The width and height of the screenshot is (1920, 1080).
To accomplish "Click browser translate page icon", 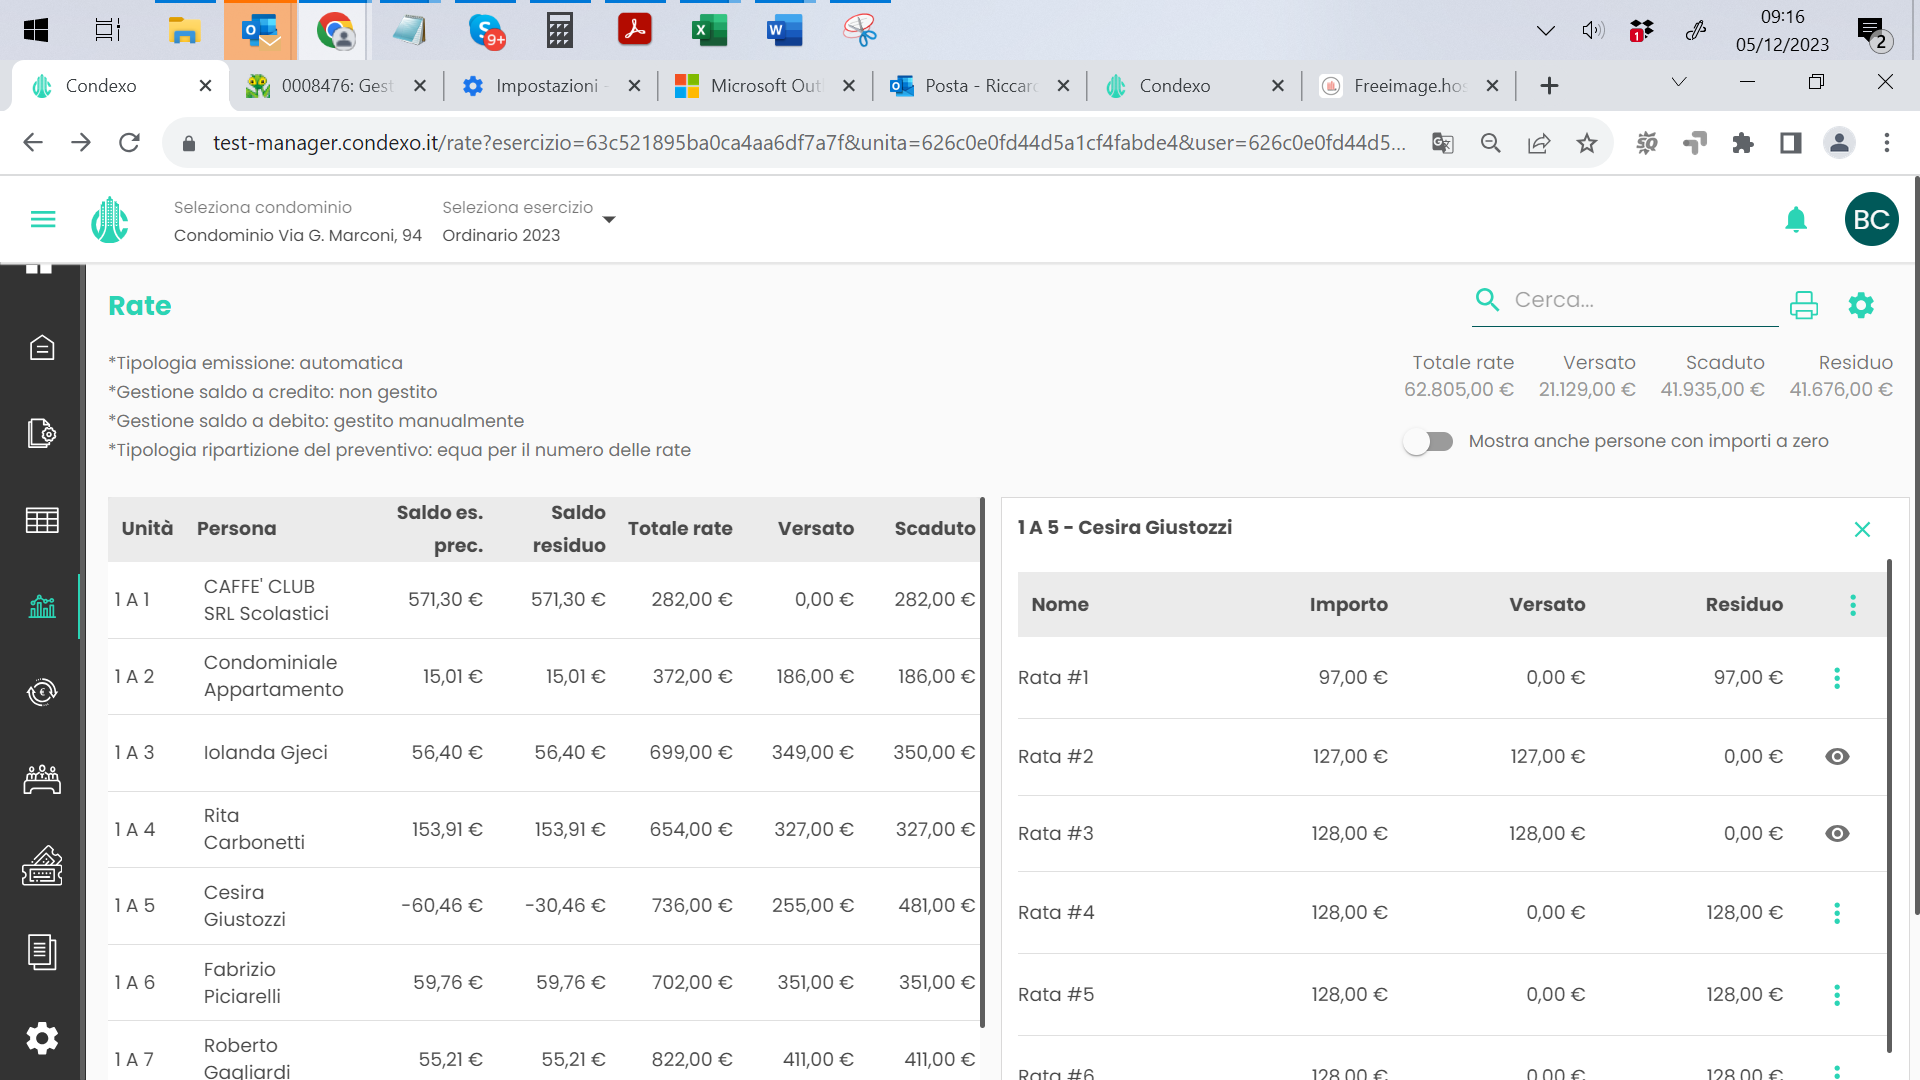I will coord(1442,143).
